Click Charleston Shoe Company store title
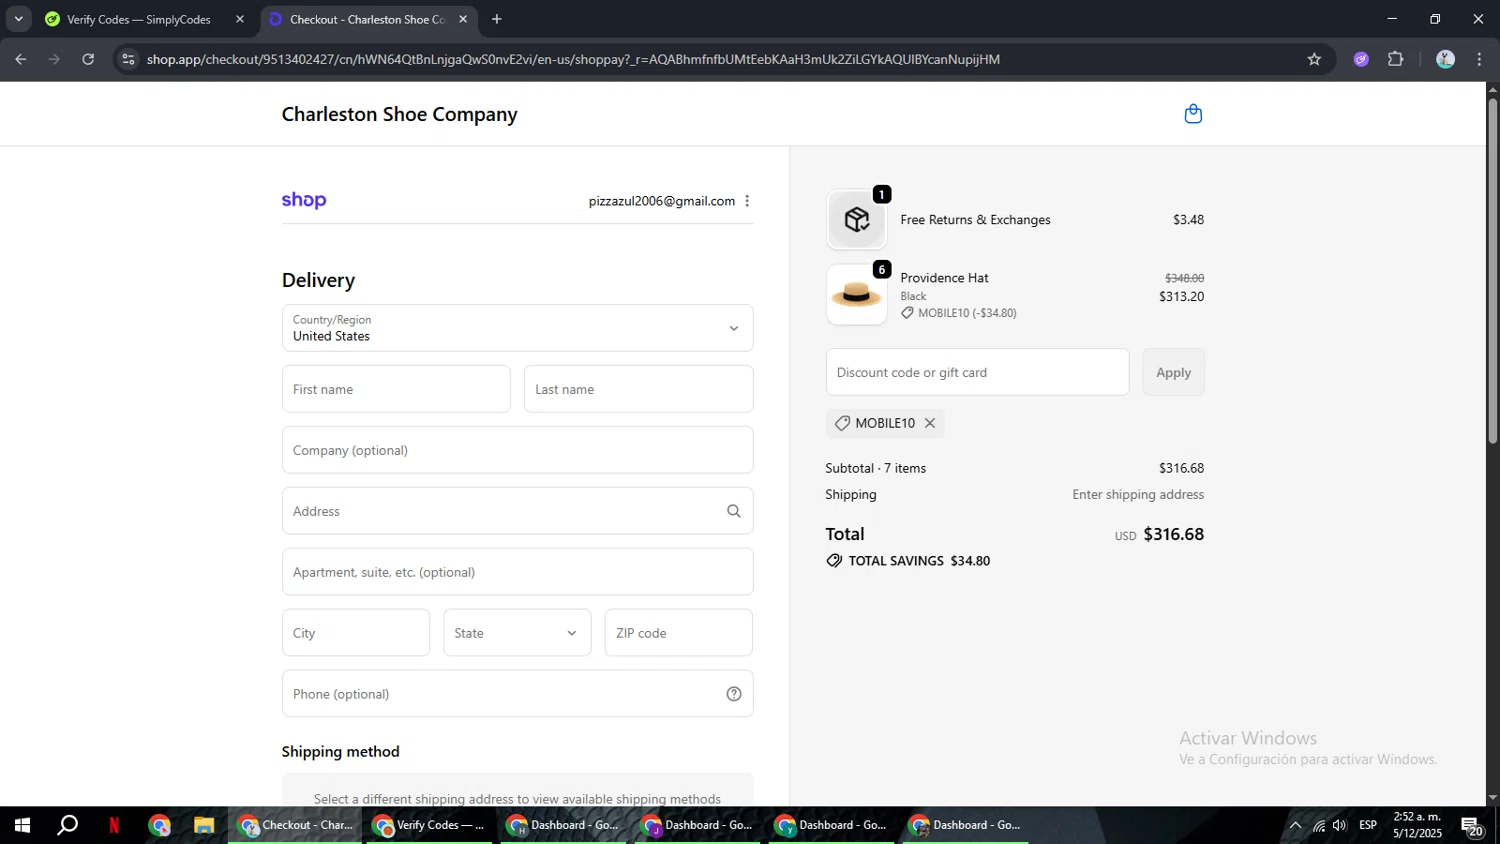This screenshot has width=1500, height=844. click(400, 114)
